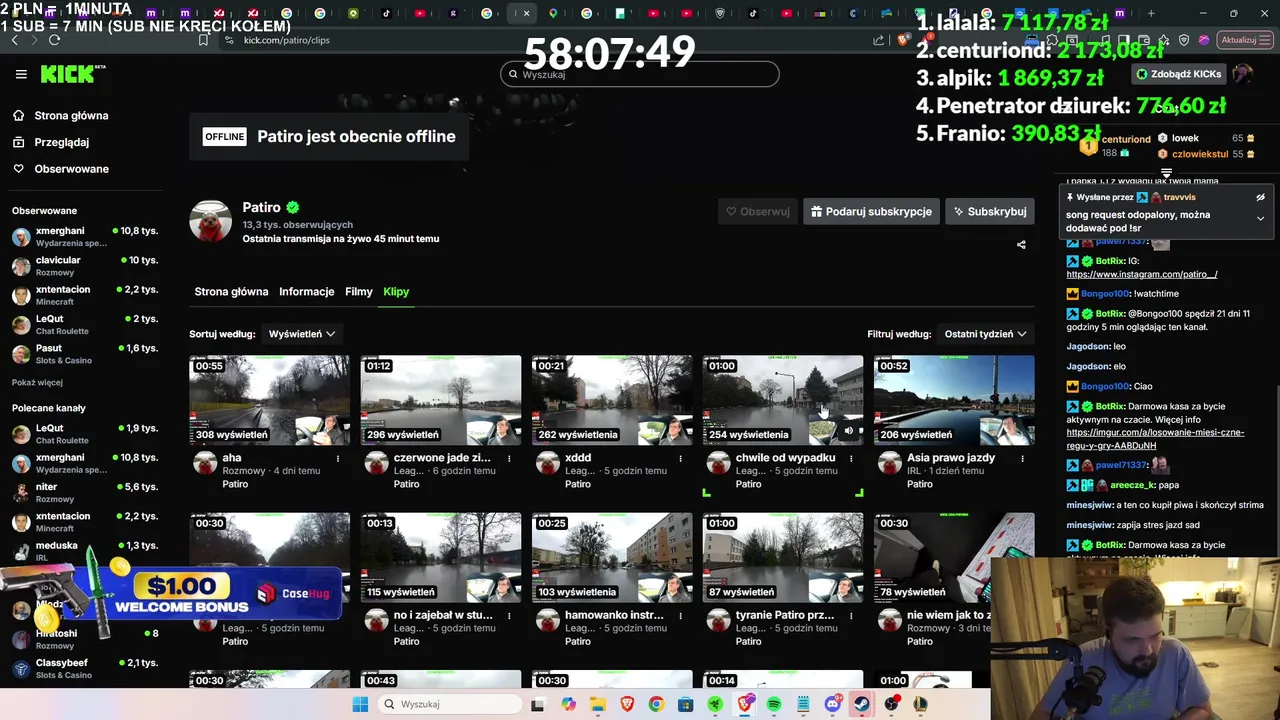Click the taskbar Wyszukaj search box
The height and width of the screenshot is (720, 1280).
pos(448,704)
